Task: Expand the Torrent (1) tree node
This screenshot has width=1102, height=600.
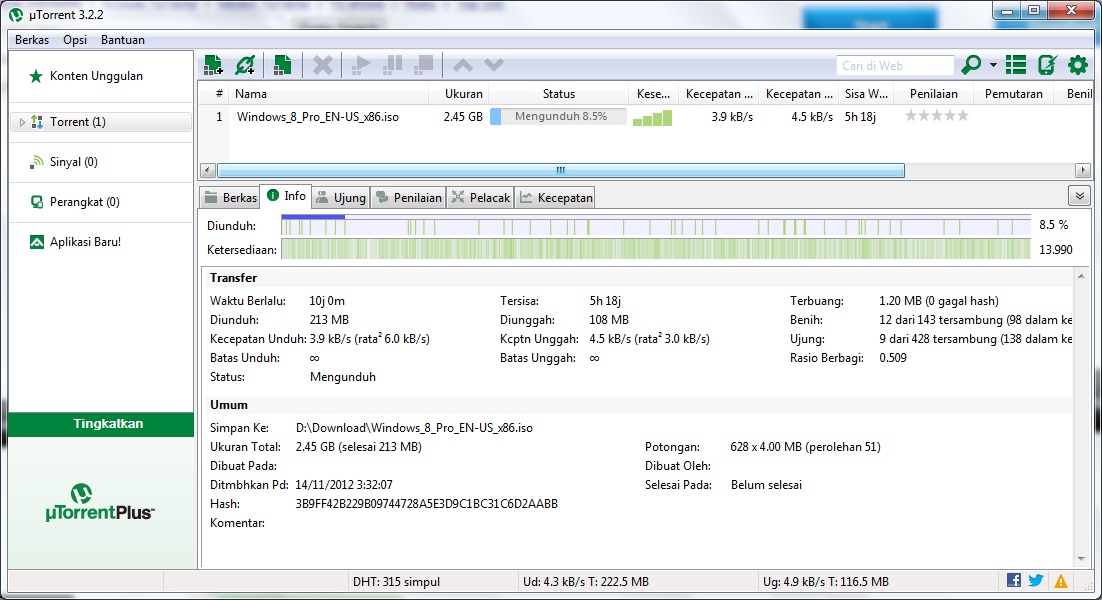Action: click(22, 122)
